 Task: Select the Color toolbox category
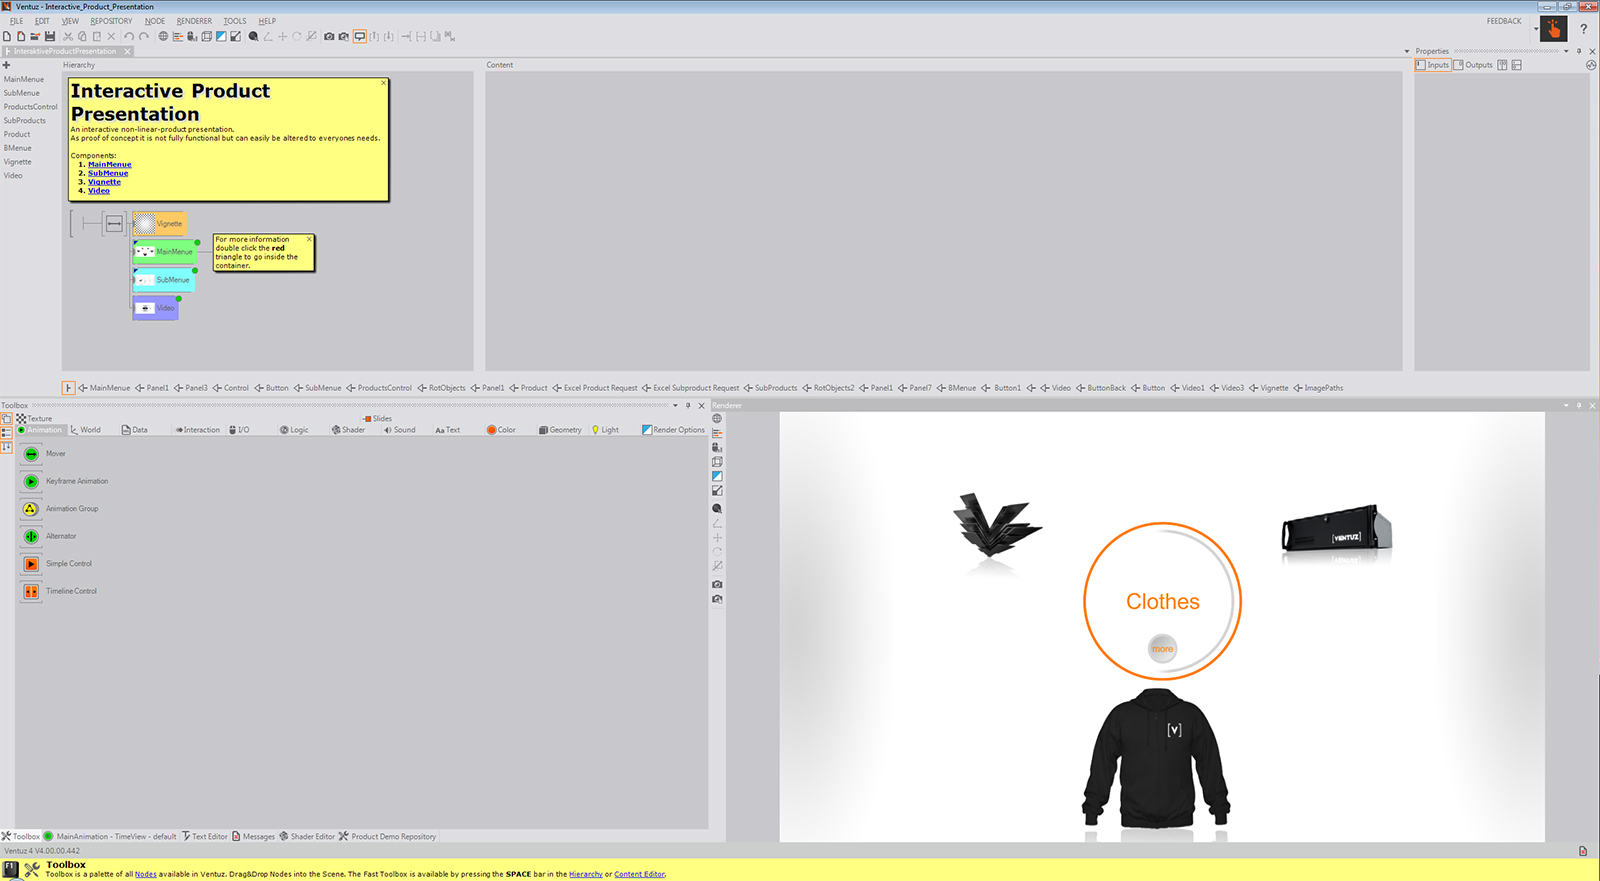click(501, 430)
